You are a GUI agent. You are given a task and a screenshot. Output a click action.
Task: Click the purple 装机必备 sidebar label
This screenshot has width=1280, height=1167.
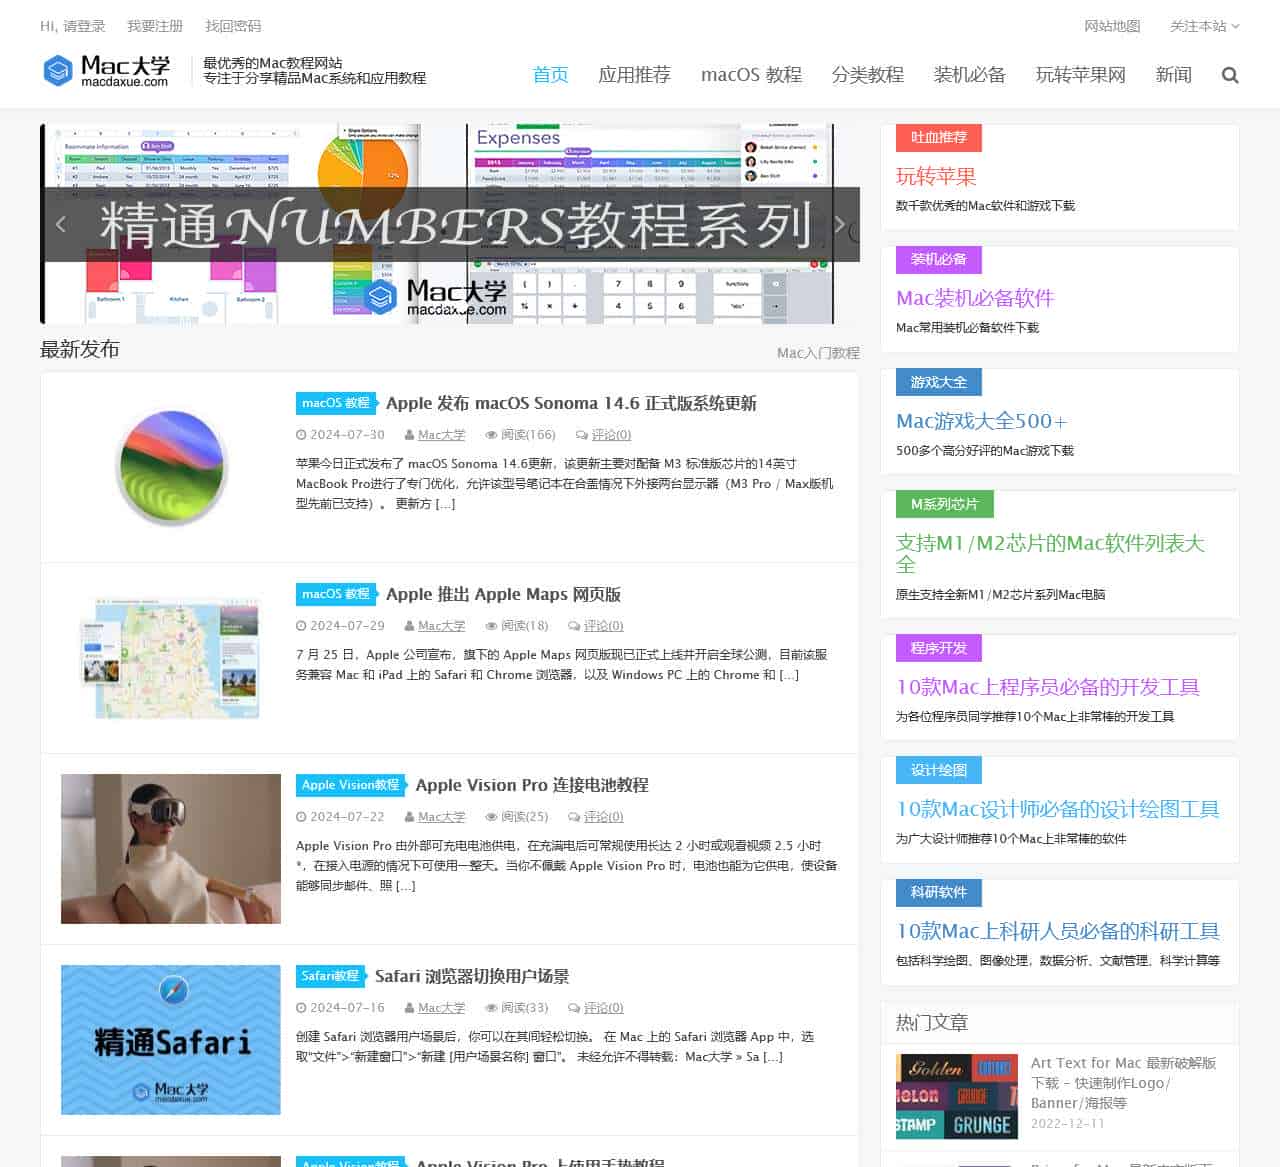pyautogui.click(x=939, y=260)
